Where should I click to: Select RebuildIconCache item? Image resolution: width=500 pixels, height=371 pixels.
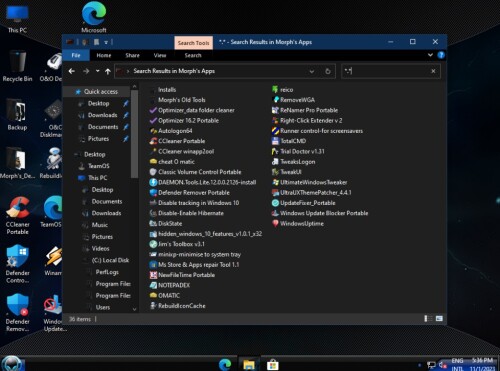pos(178,306)
